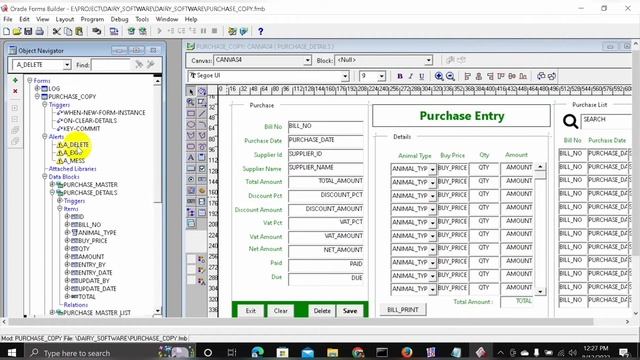
Task: Click the Open folder toolbar icon
Action: pyautogui.click(x=17, y=31)
